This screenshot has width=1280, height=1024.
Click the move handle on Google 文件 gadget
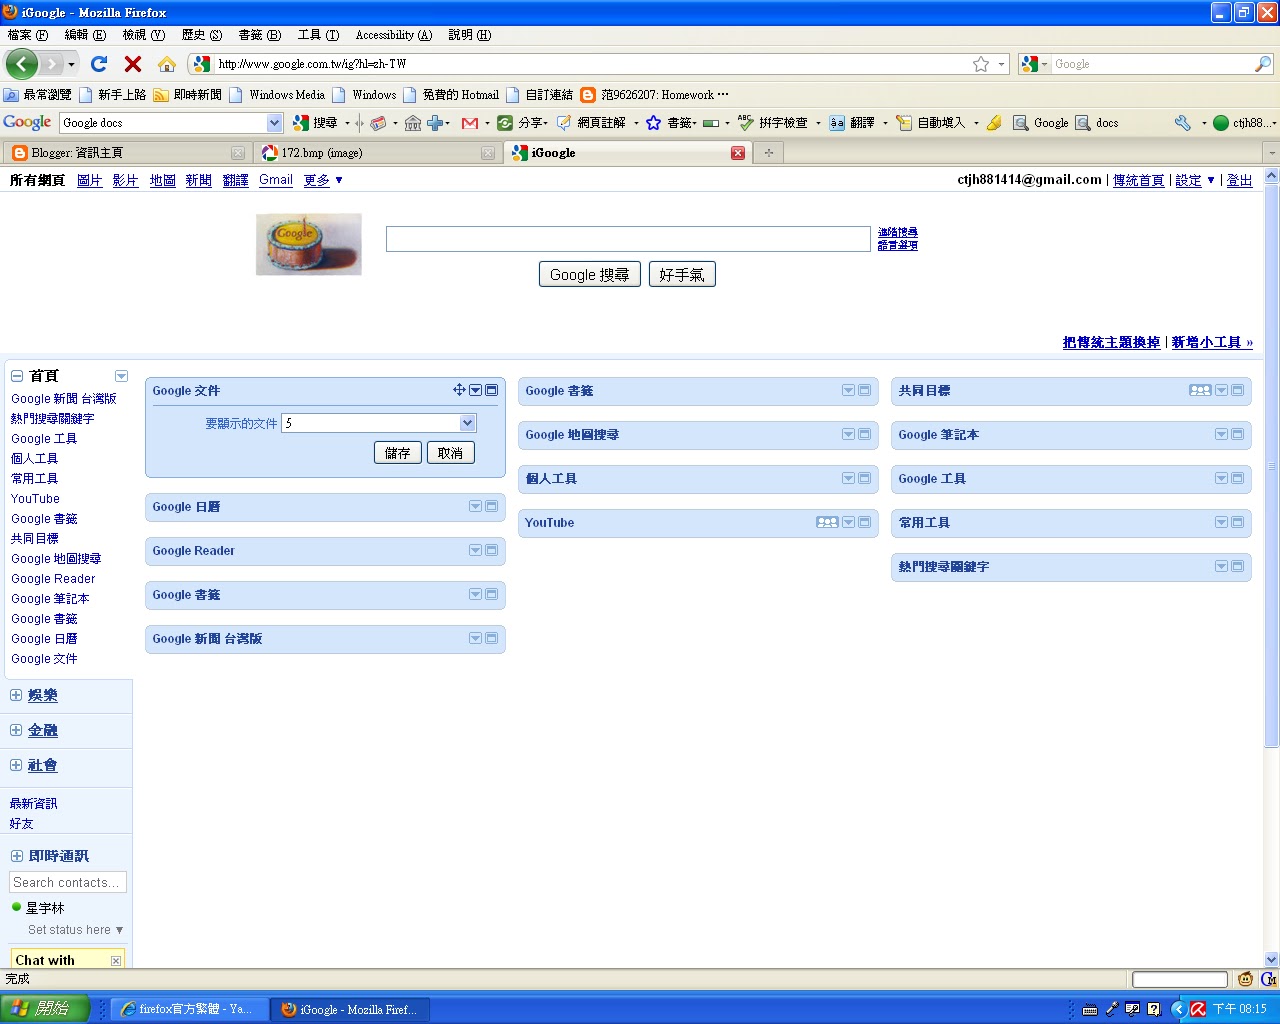[459, 390]
